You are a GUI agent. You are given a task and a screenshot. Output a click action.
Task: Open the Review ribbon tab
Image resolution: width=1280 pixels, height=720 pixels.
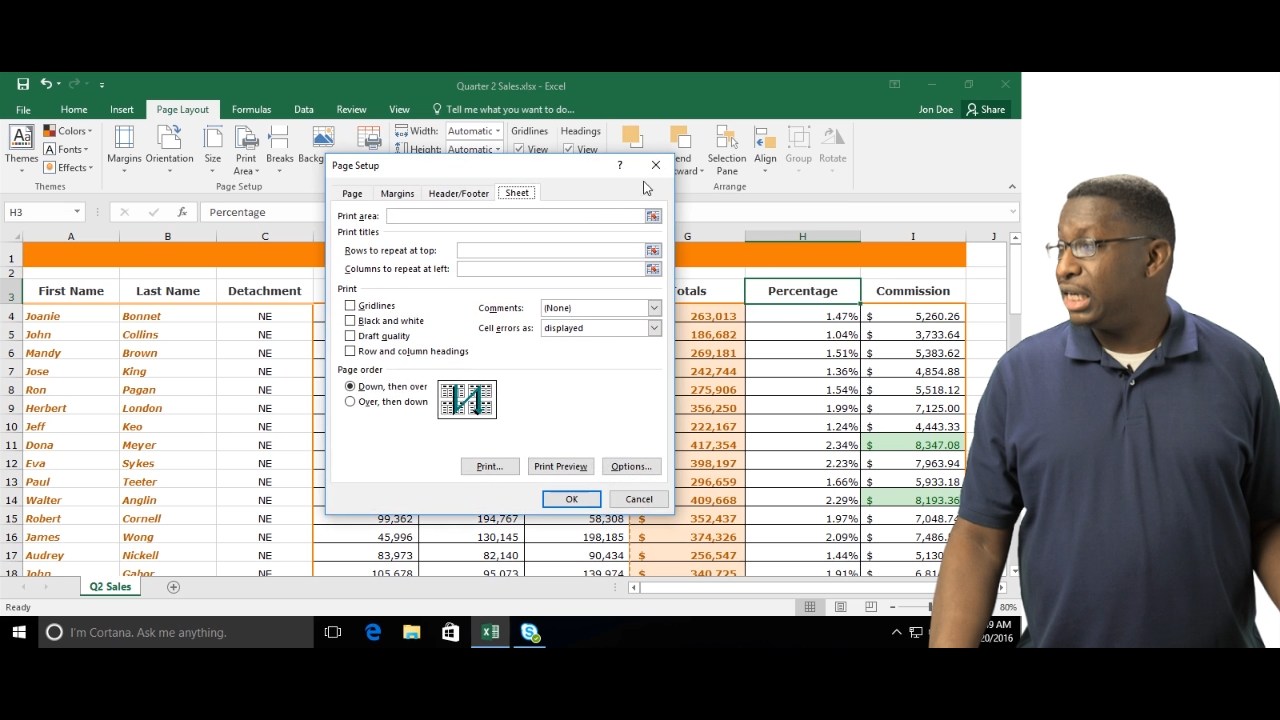pyautogui.click(x=351, y=110)
